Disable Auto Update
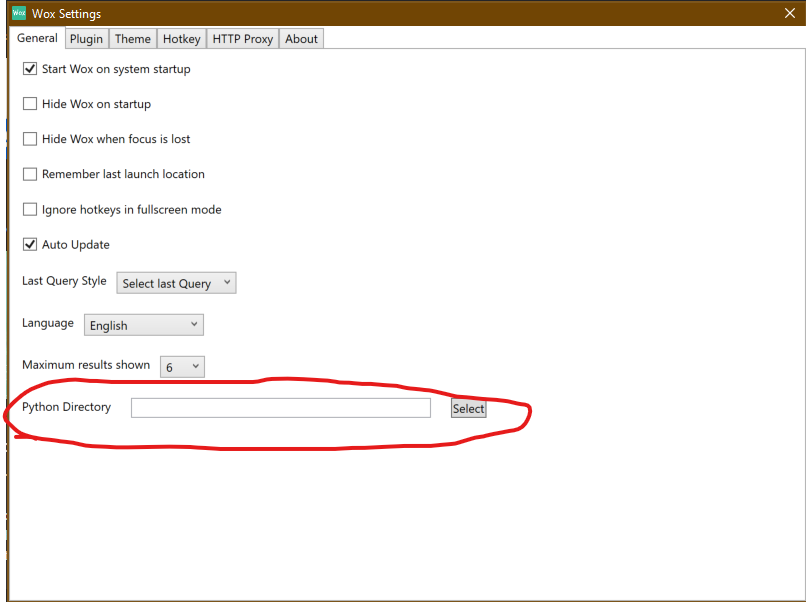806x602 pixels. coord(30,244)
